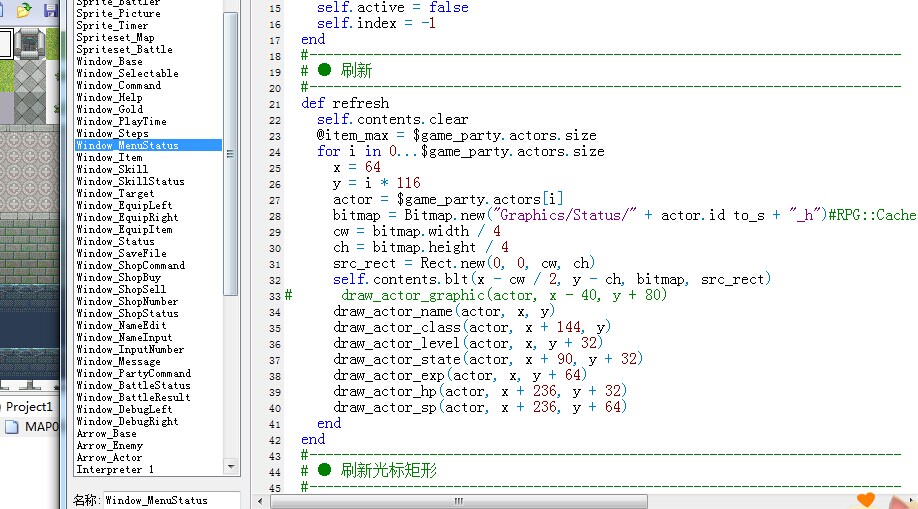The image size is (918, 509).
Task: Click the script list scrollbar thumb
Action: [231, 153]
